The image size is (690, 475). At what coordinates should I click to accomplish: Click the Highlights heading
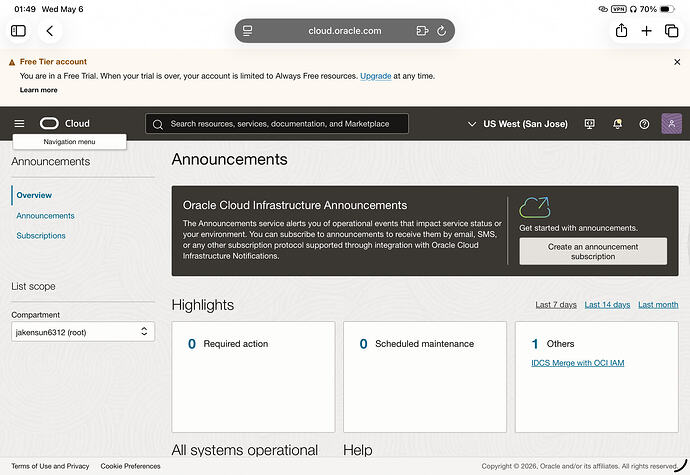pyautogui.click(x=203, y=305)
